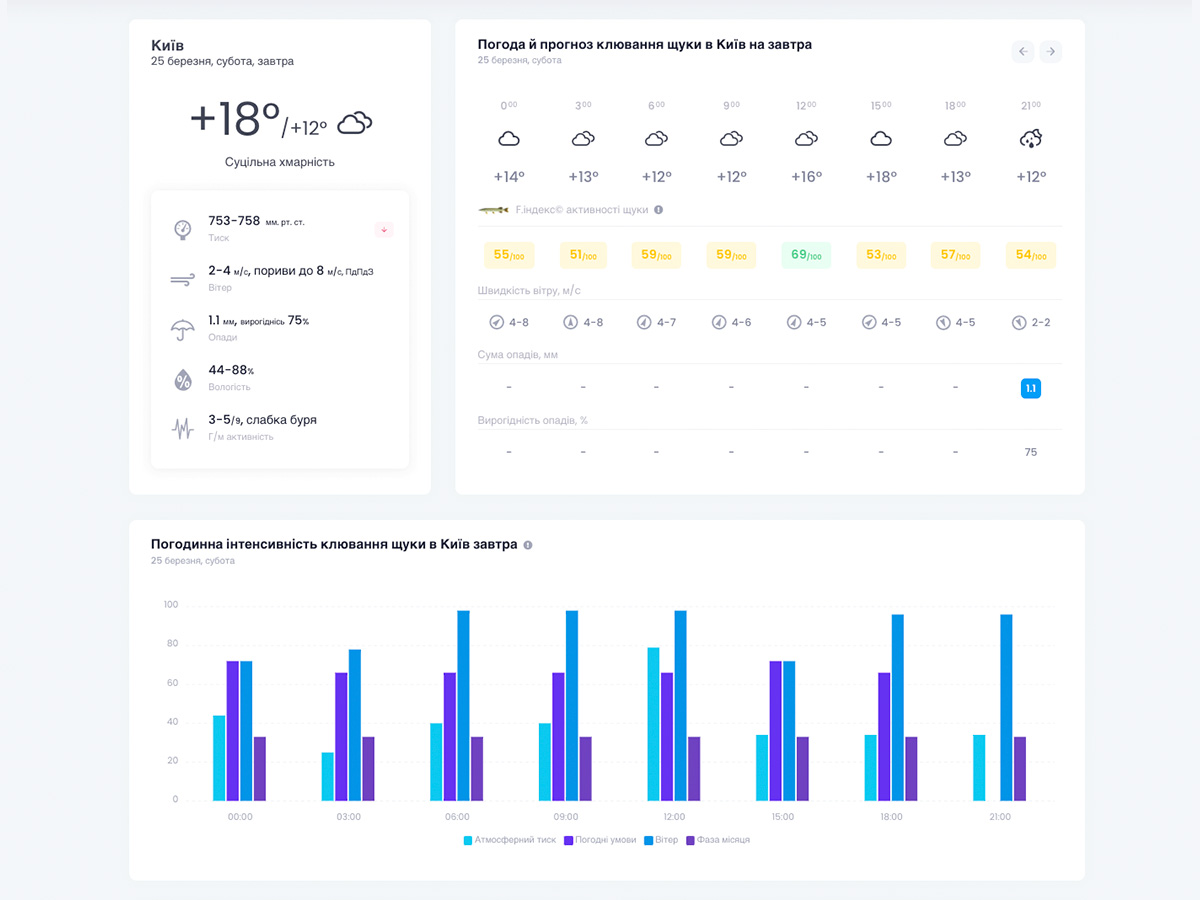
Task: Expand the pressure trend down-arrow badge
Action: [x=384, y=229]
